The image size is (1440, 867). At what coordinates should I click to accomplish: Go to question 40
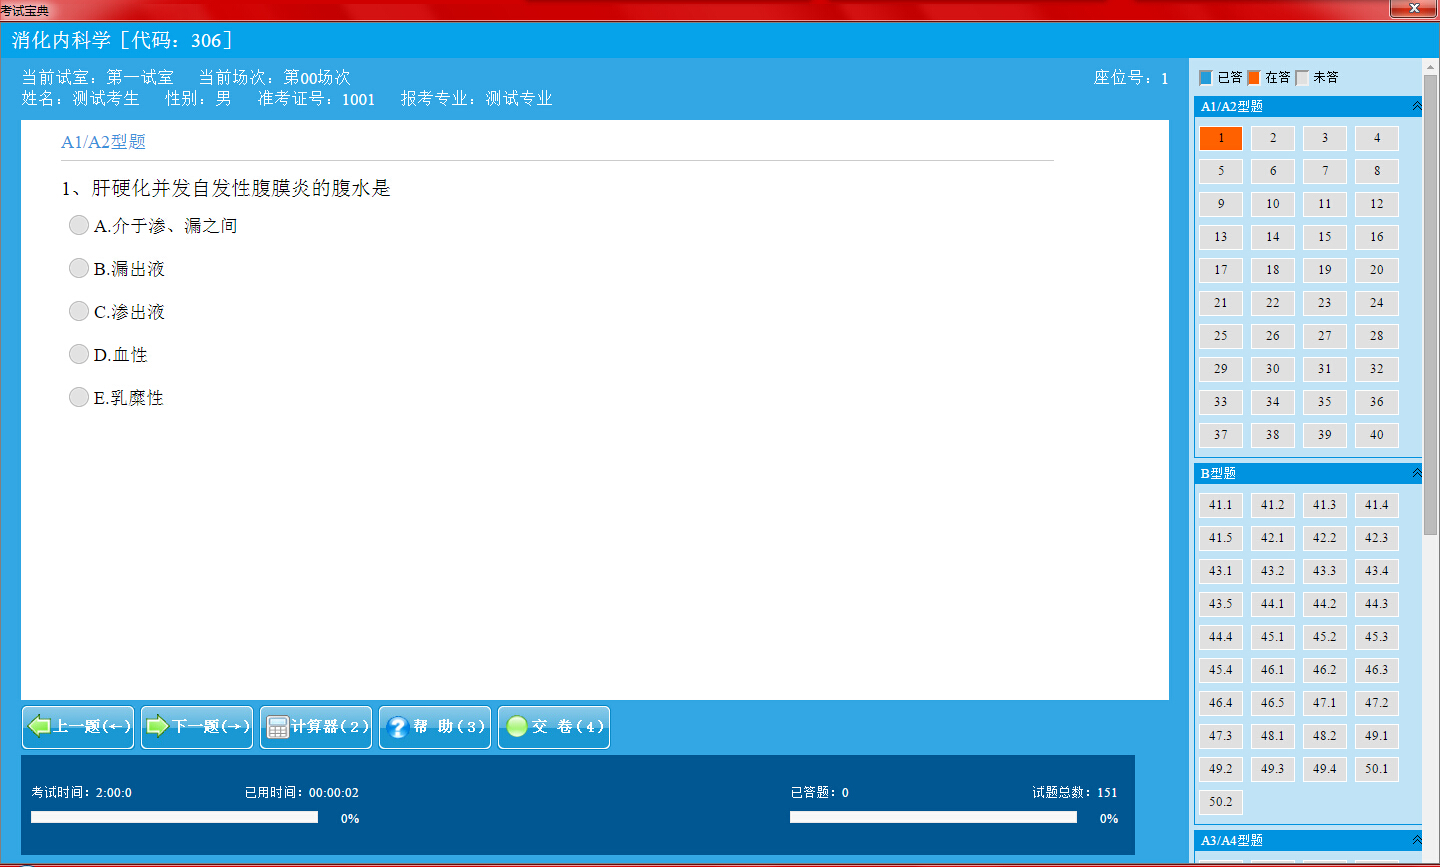coord(1377,435)
